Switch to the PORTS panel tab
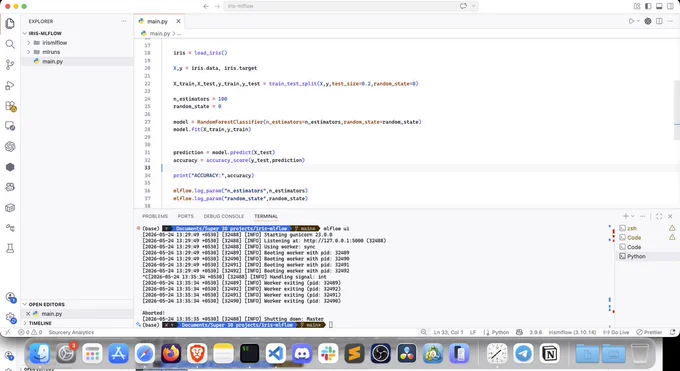The image size is (680, 371). [186, 216]
